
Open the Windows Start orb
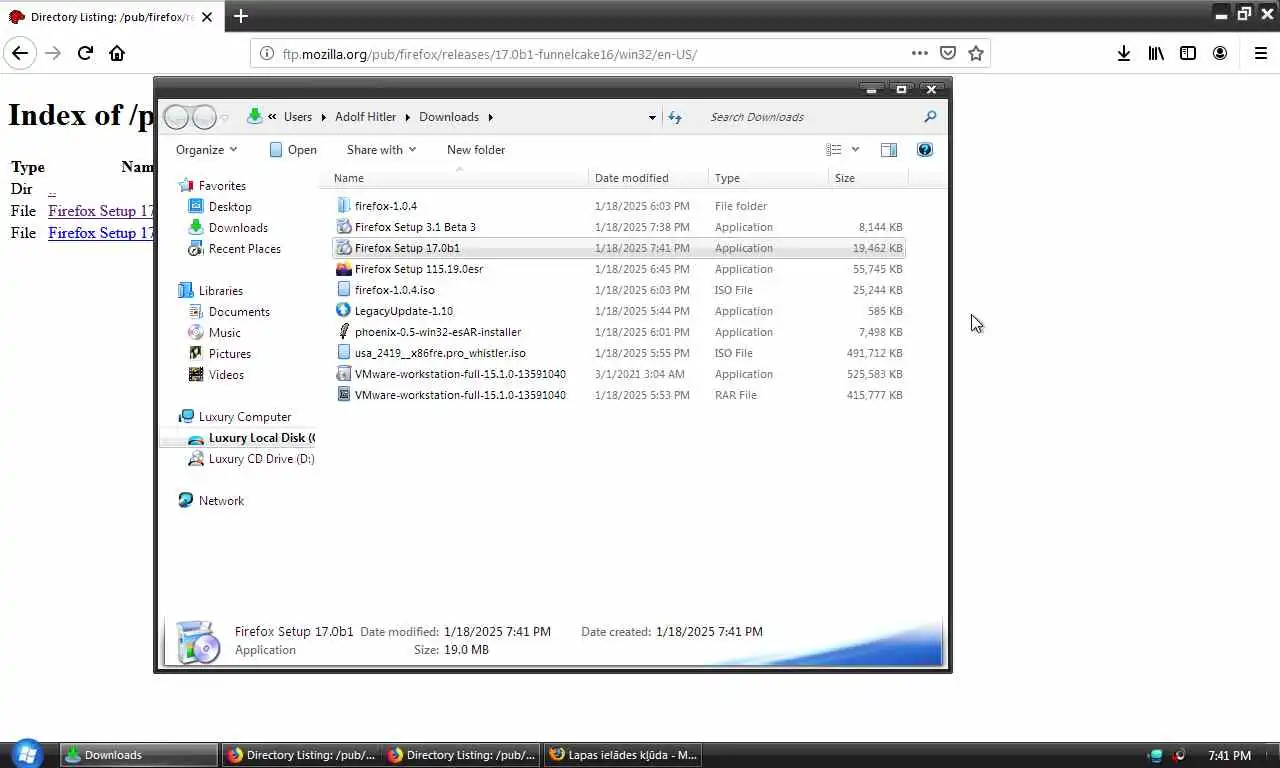coord(26,754)
